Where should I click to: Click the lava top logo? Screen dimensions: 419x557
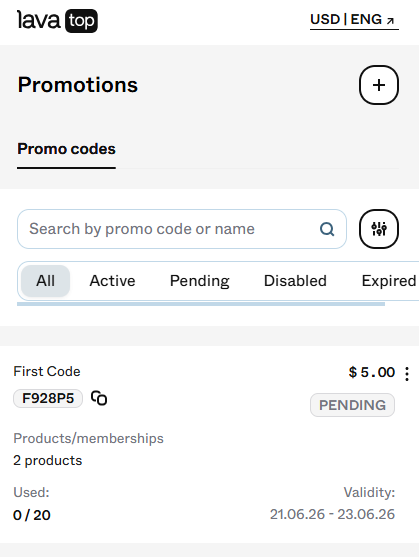[x=57, y=21]
